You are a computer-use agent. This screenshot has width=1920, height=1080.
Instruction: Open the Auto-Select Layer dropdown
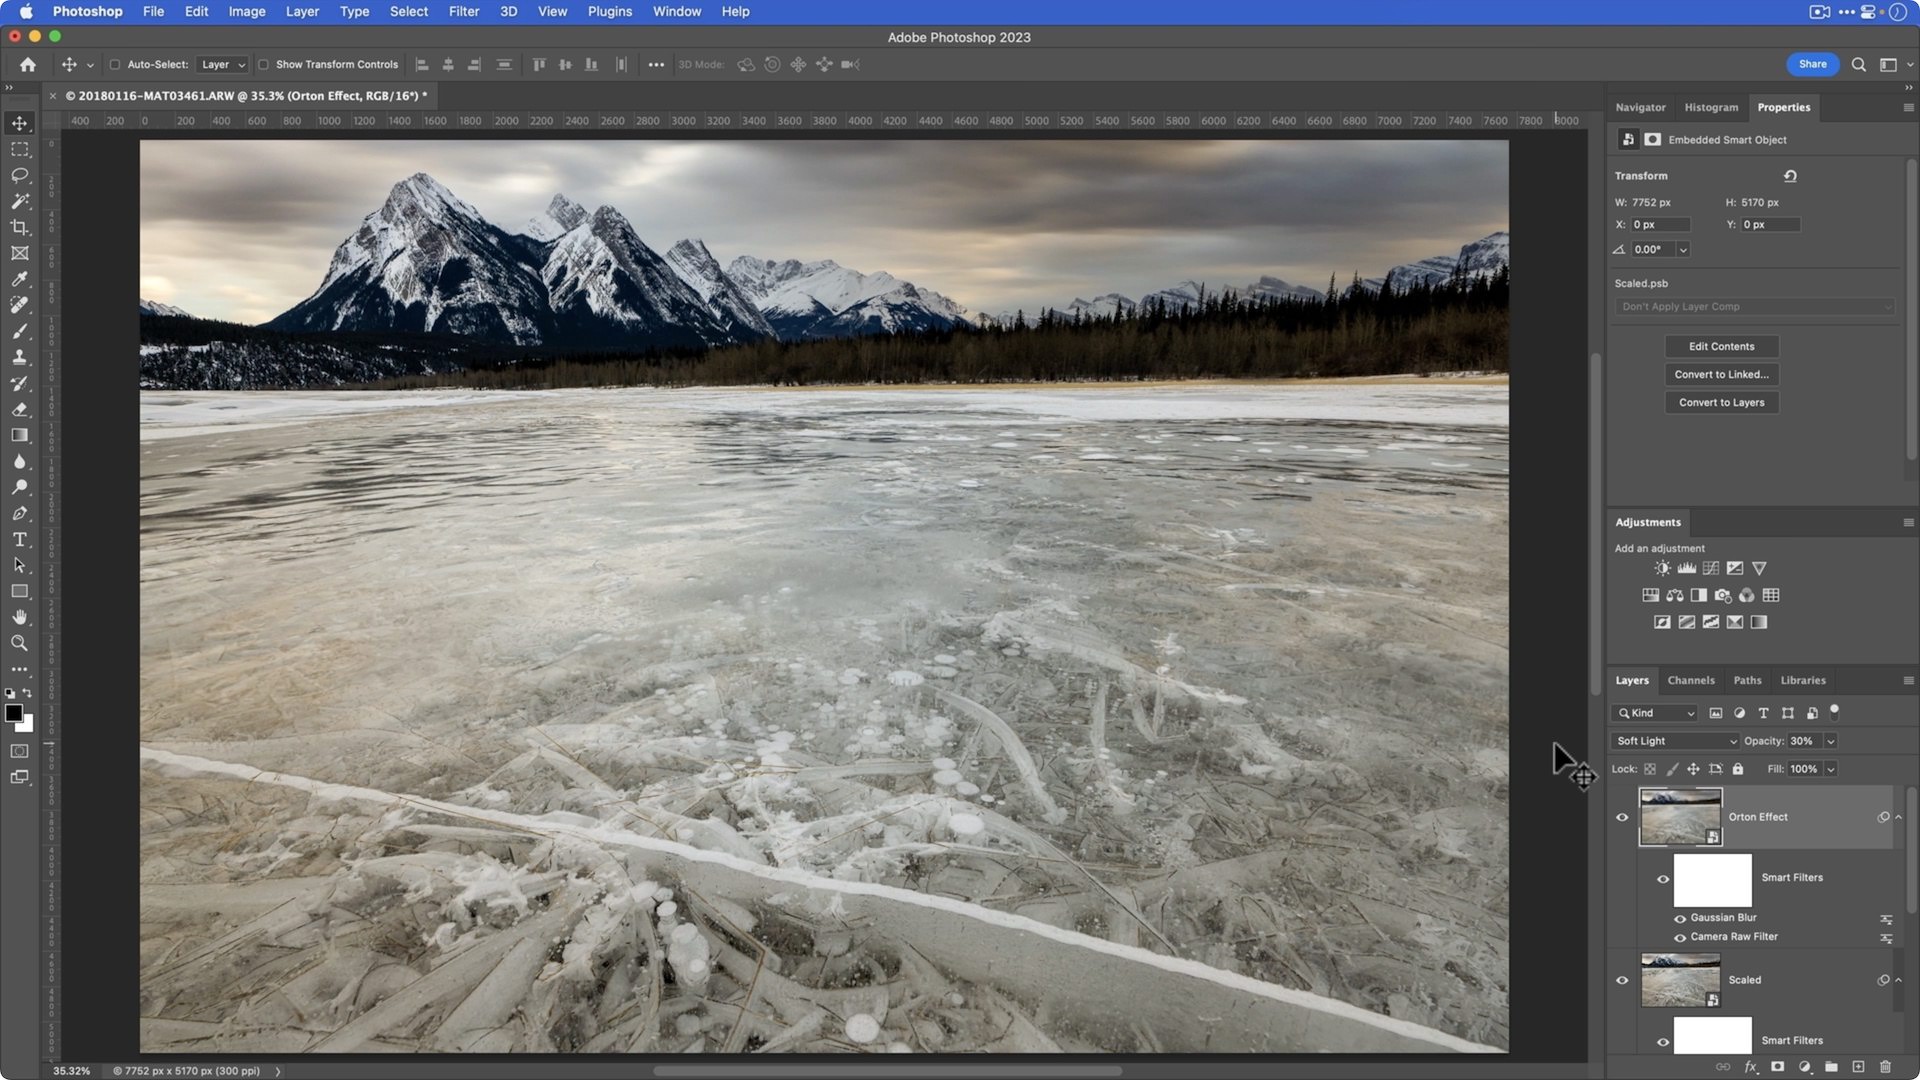(x=222, y=65)
